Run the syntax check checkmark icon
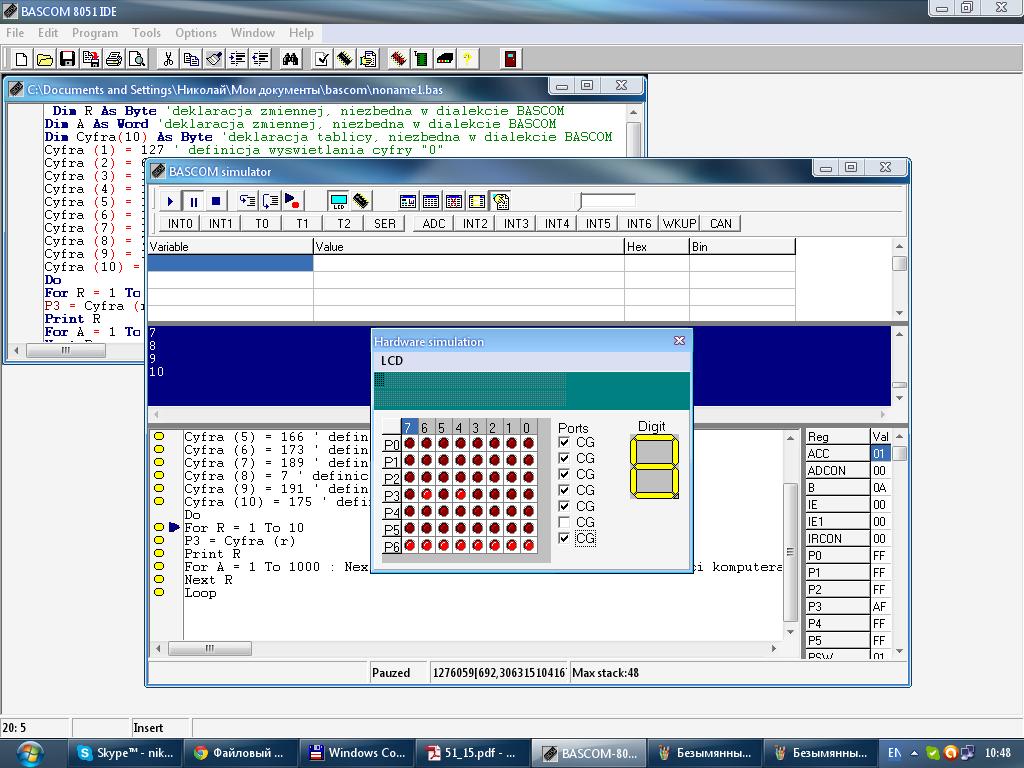This screenshot has height=768, width=1024. click(321, 59)
